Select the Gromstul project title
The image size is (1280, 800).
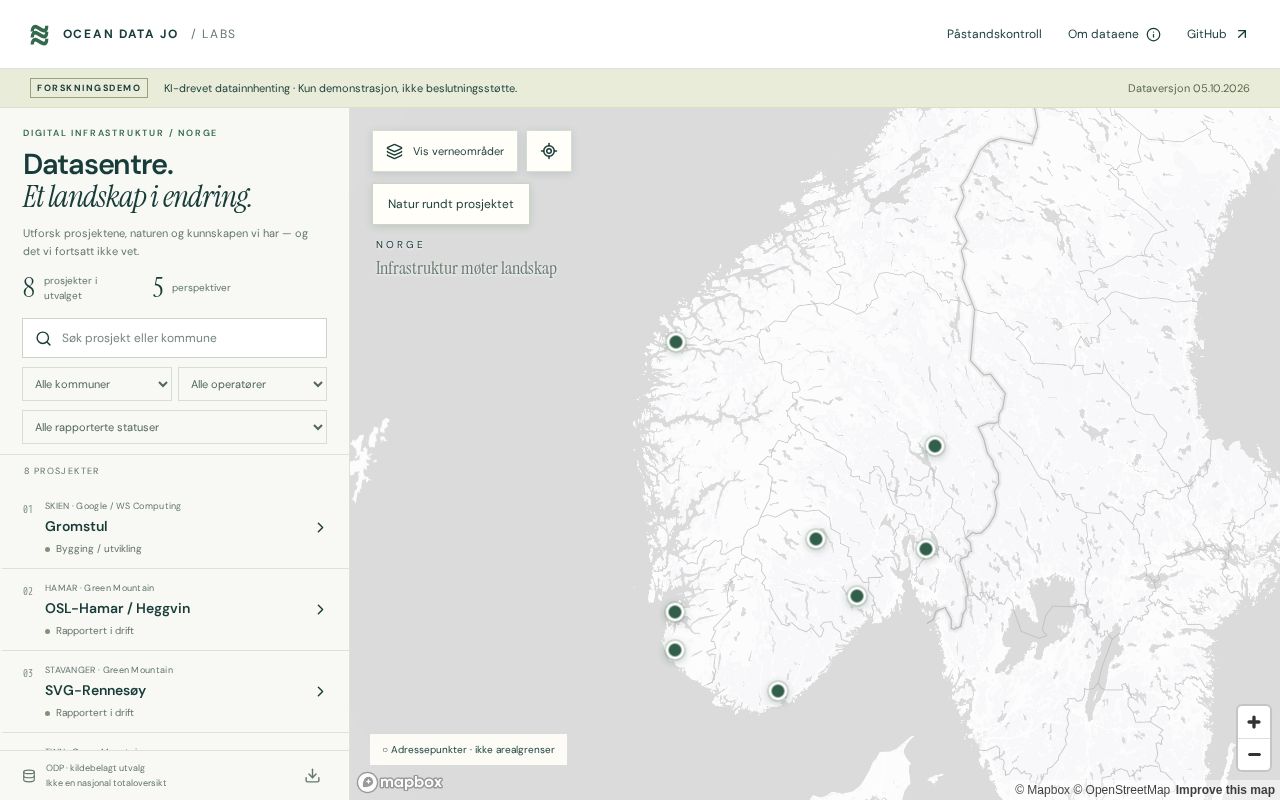pos(76,527)
